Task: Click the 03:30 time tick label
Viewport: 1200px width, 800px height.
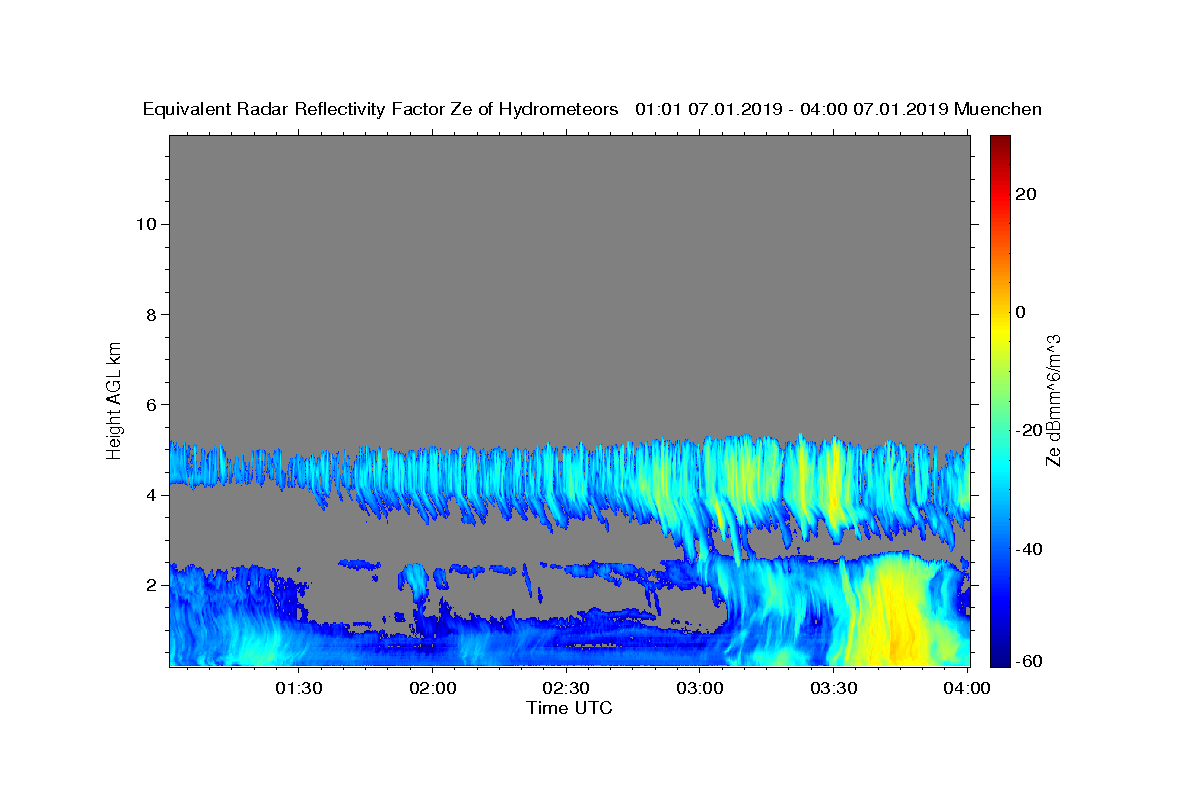Action: pos(835,688)
